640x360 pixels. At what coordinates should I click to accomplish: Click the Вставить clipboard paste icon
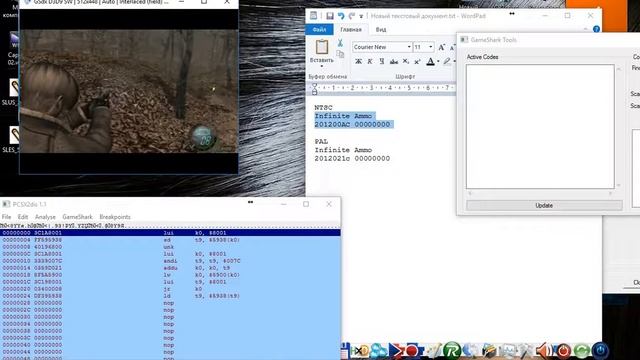pos(322,47)
